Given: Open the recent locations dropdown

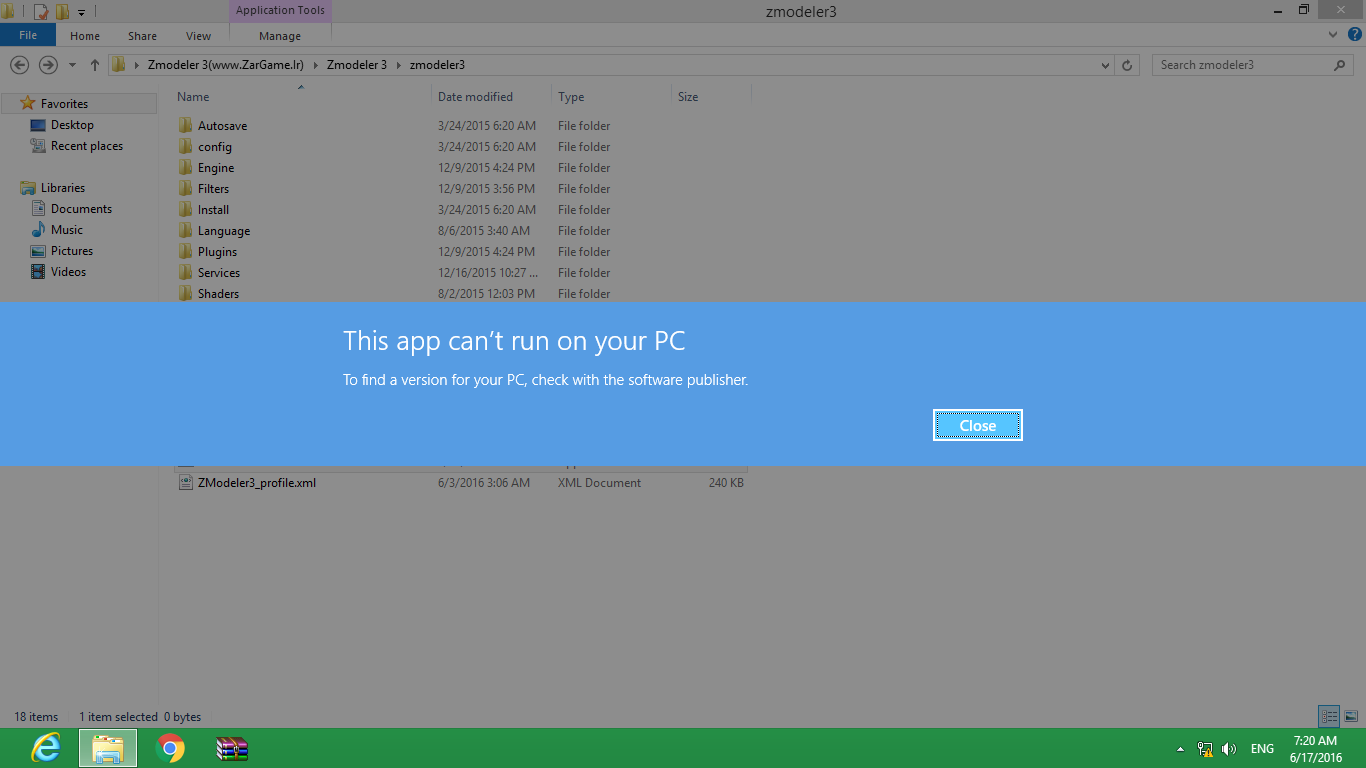Looking at the screenshot, I should pyautogui.click(x=72, y=65).
